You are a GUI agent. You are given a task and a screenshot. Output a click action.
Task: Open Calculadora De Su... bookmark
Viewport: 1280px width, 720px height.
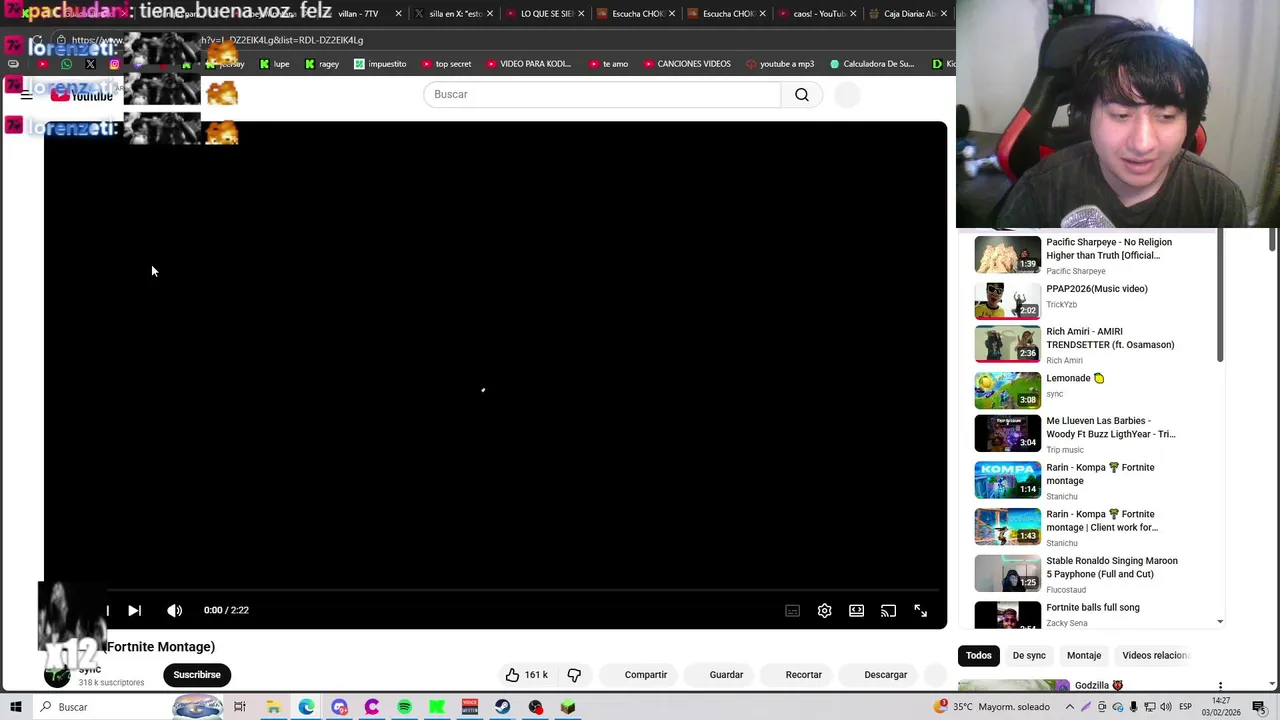872,64
